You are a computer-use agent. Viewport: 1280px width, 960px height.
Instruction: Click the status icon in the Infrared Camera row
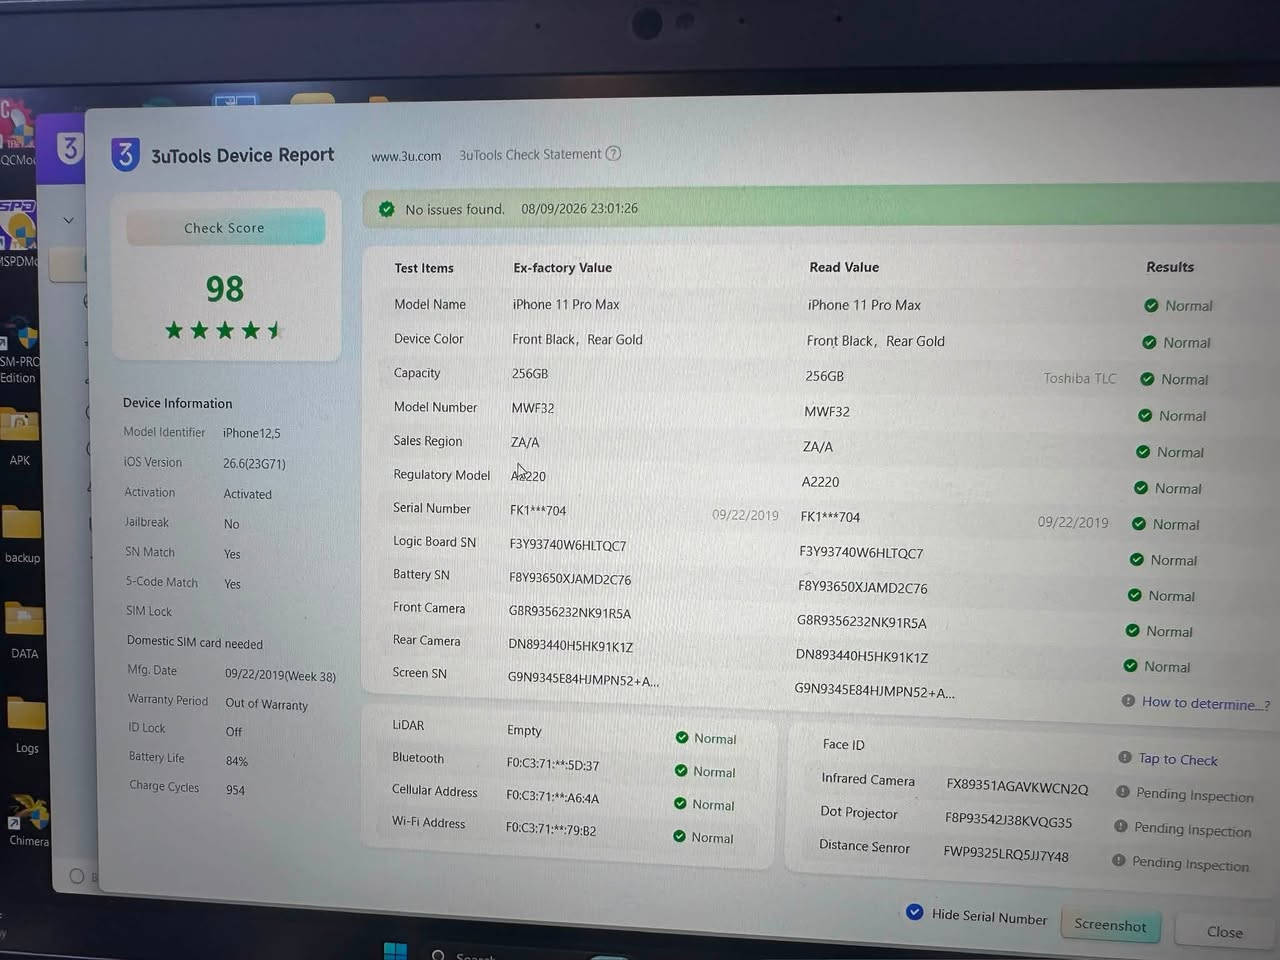pos(1123,792)
